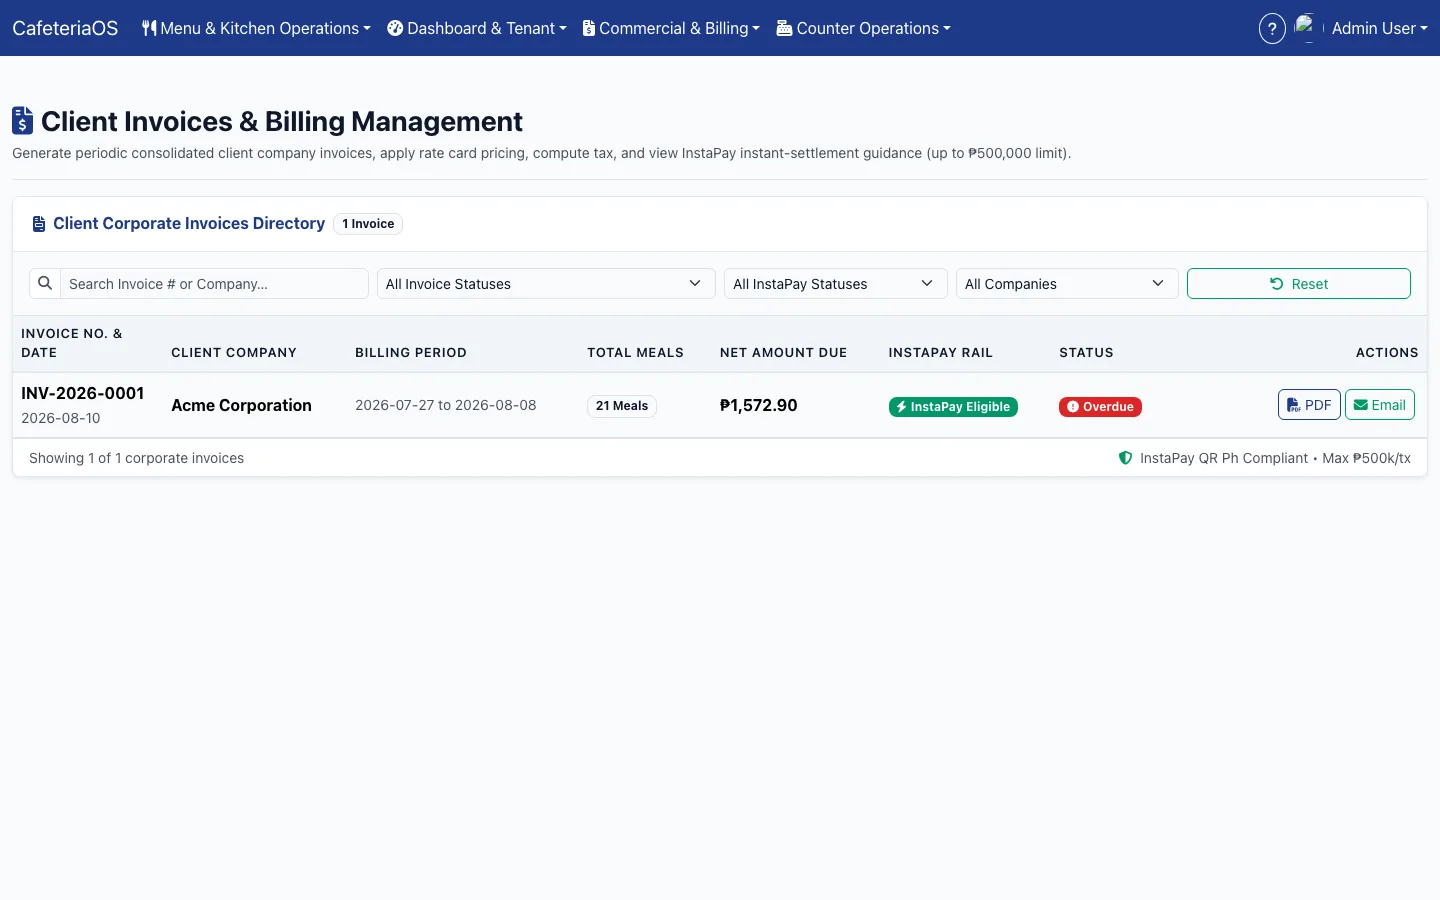
Task: Go to CafeteriaOS home brand link
Action: pos(65,28)
